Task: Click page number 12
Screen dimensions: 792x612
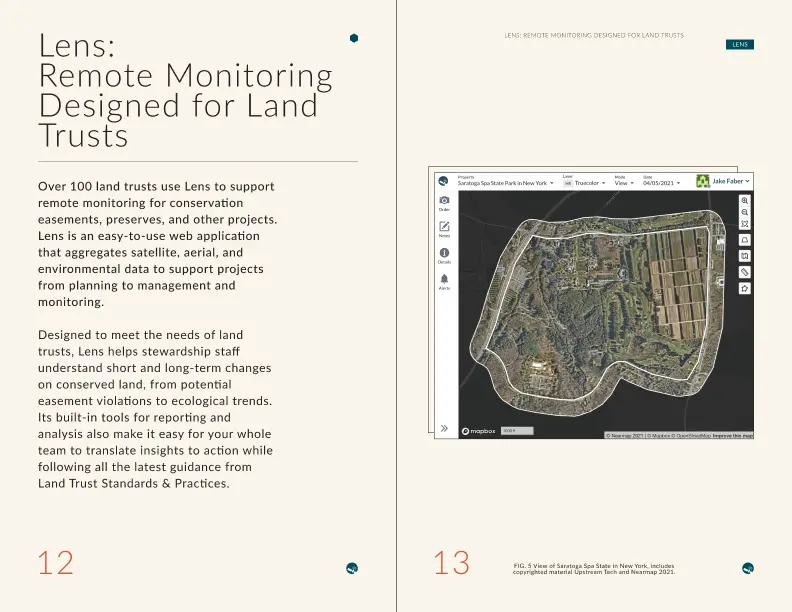Action: click(56, 563)
